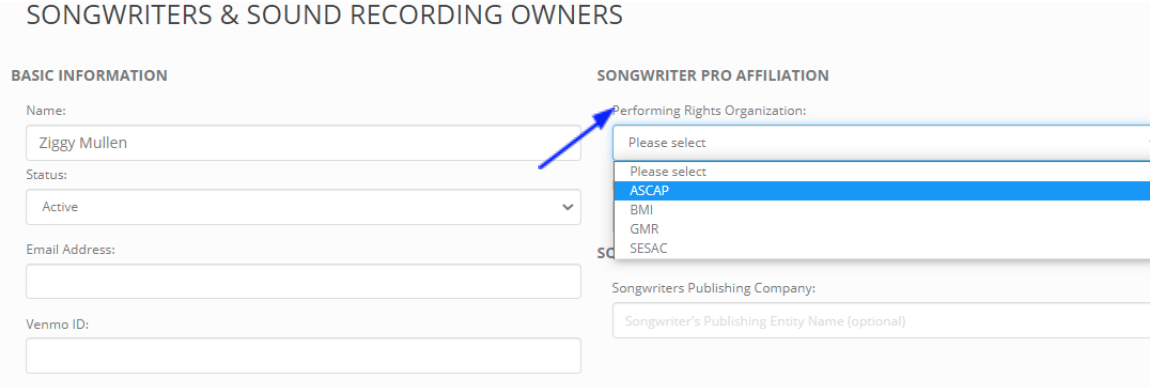Click the Songwriter PRO Affiliation heading

(713, 75)
